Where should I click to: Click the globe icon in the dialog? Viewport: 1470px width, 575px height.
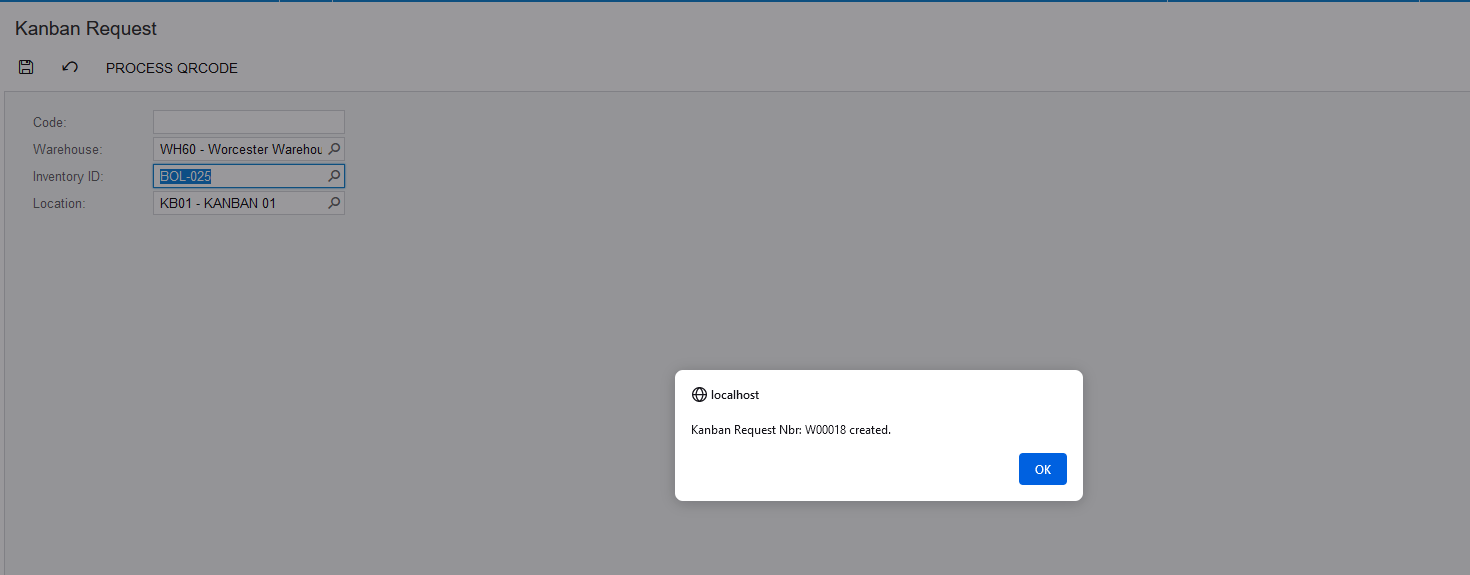(x=699, y=395)
